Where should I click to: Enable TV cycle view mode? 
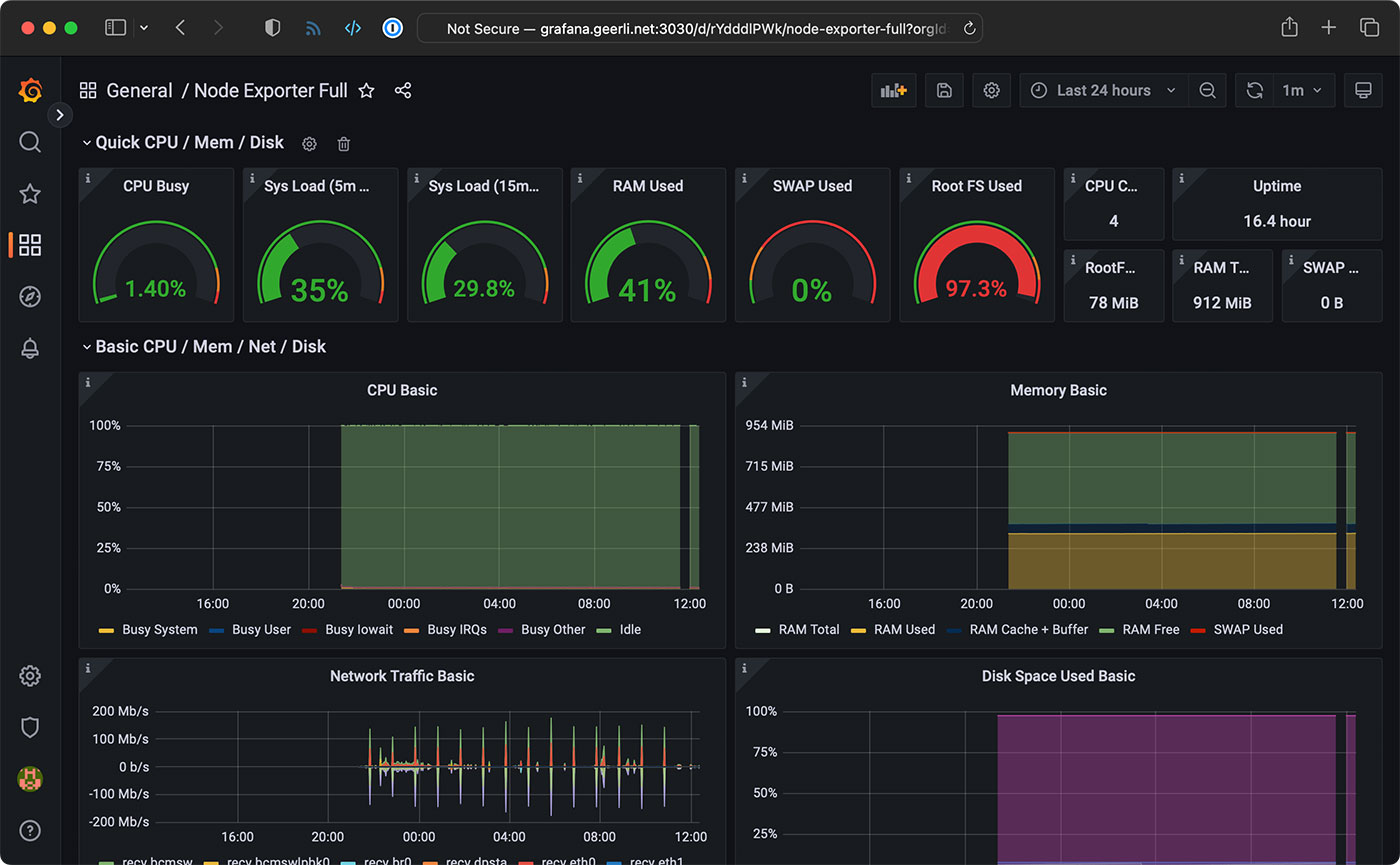(x=1363, y=90)
